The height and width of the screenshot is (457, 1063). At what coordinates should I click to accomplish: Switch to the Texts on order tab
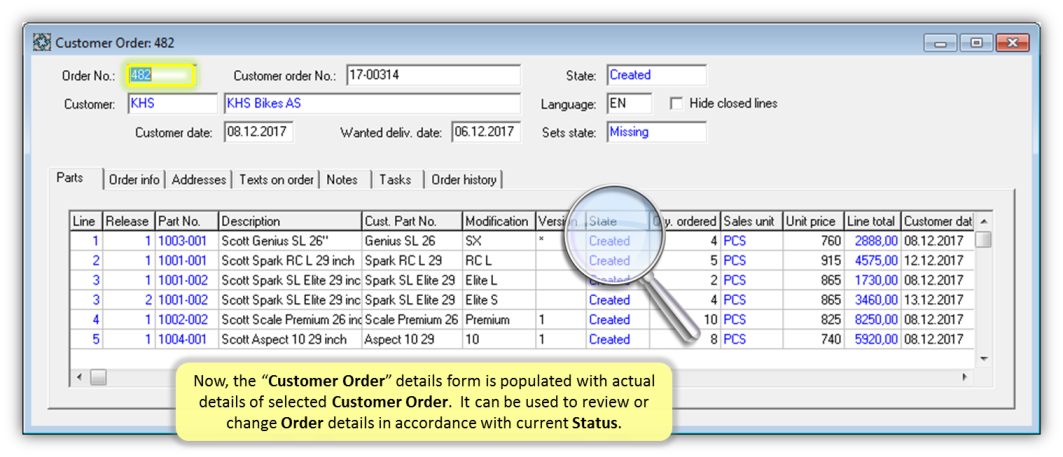coord(276,180)
